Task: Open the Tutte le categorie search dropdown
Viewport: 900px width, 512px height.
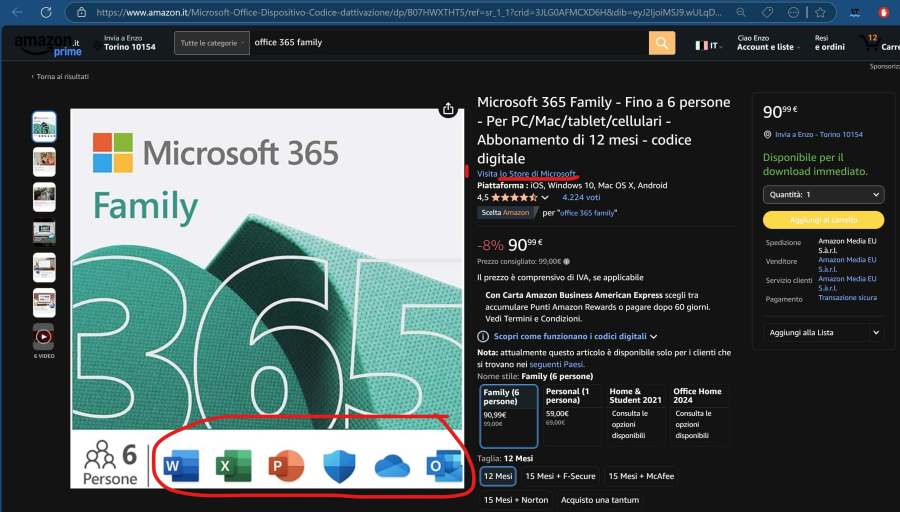Action: tap(213, 43)
